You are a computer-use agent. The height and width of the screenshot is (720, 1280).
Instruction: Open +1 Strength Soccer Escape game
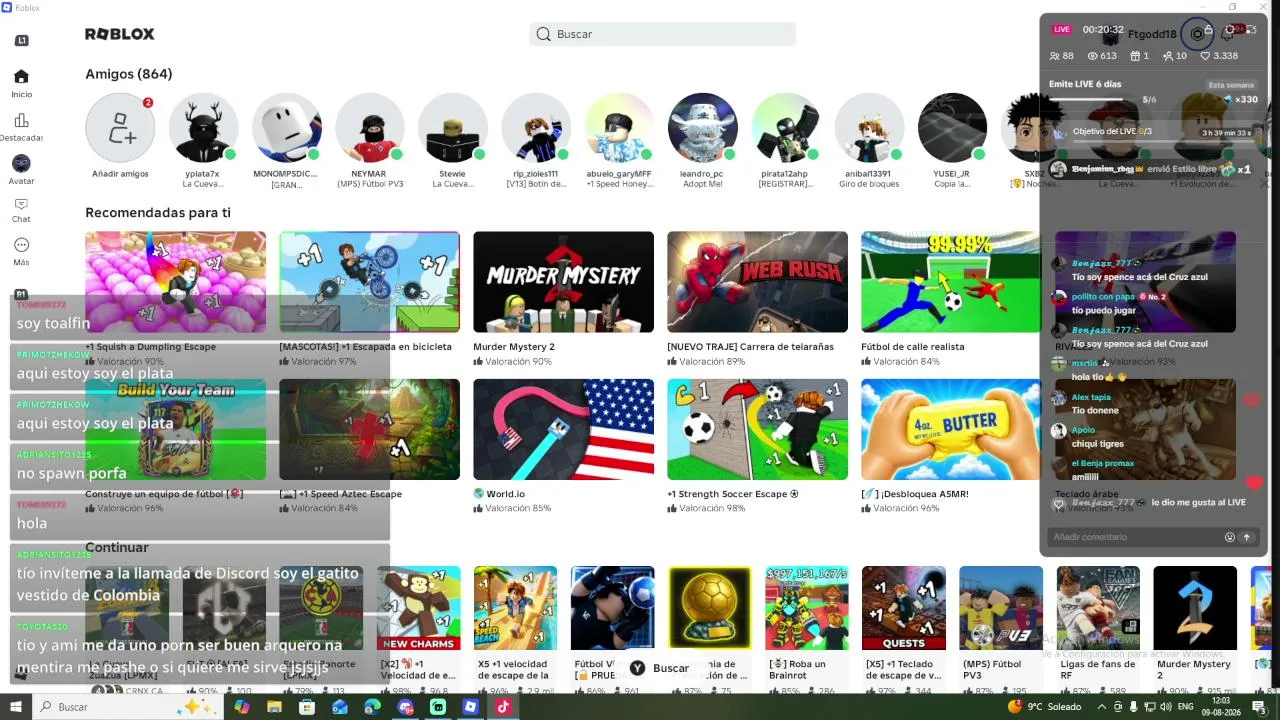pos(757,429)
